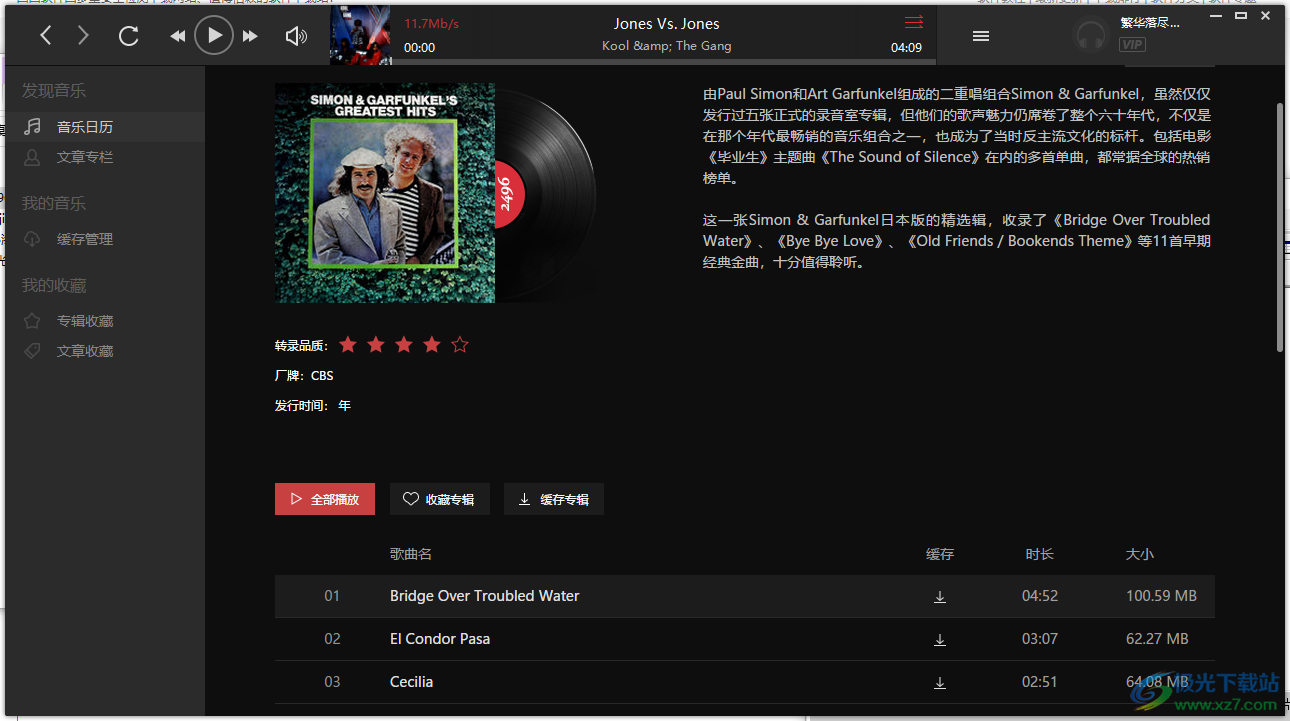The image size is (1290, 721).
Task: Click the second rating star
Action: click(376, 344)
